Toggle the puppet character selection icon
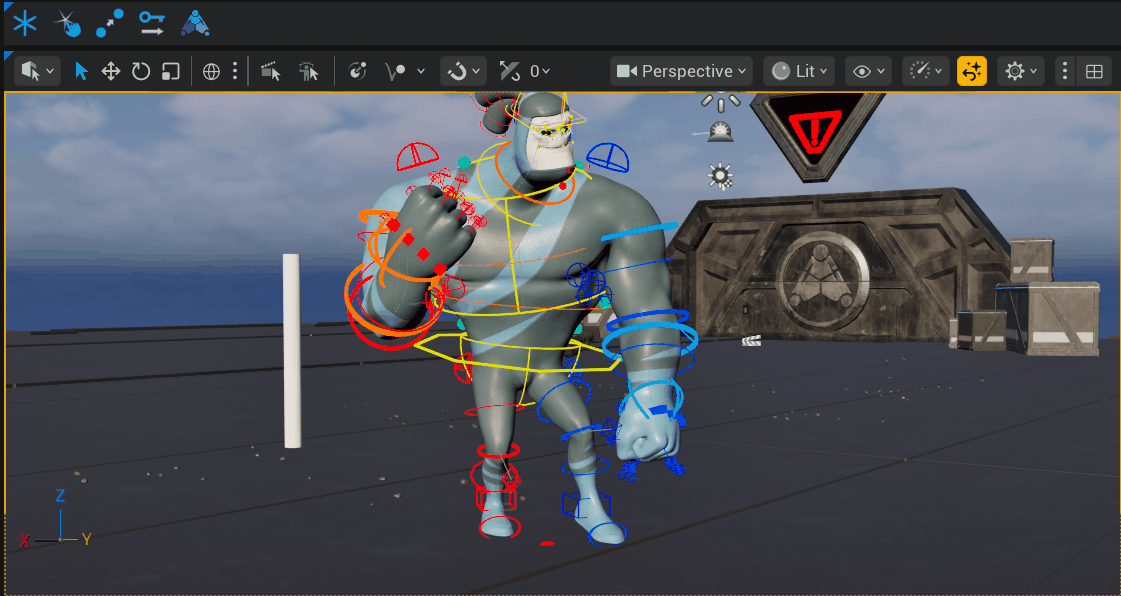 click(x=309, y=71)
